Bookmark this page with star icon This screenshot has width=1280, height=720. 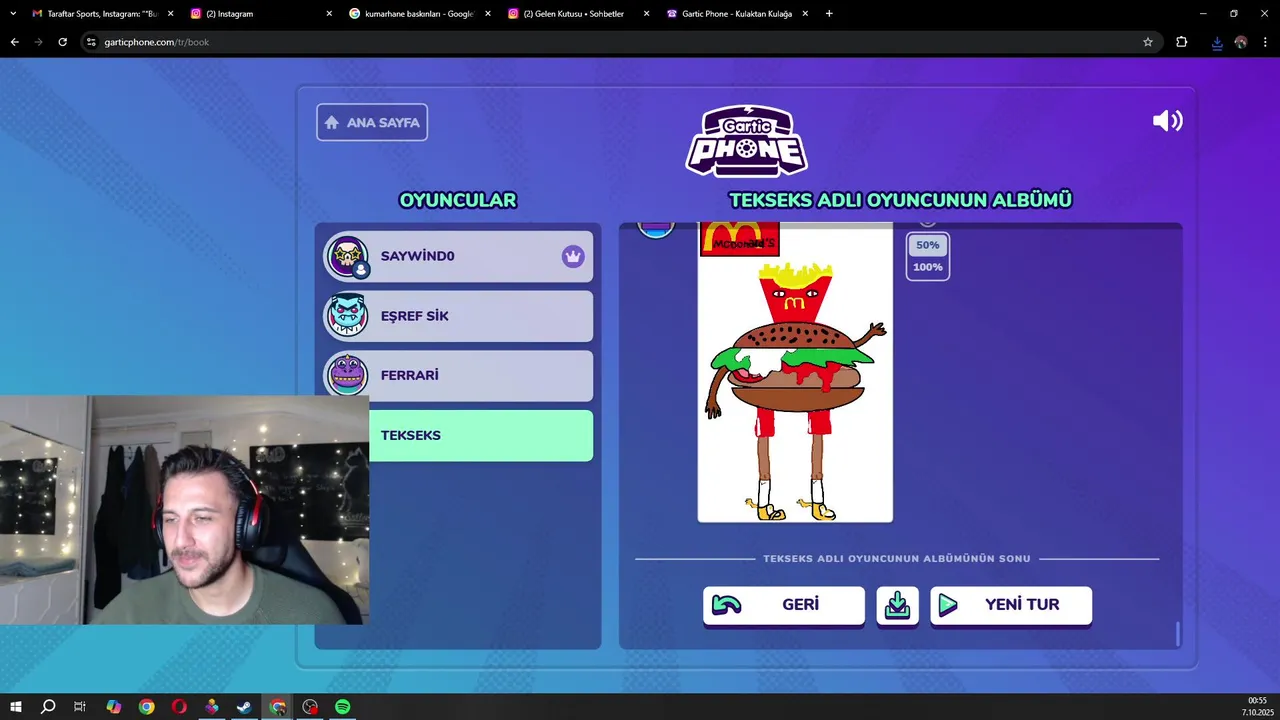[1148, 42]
